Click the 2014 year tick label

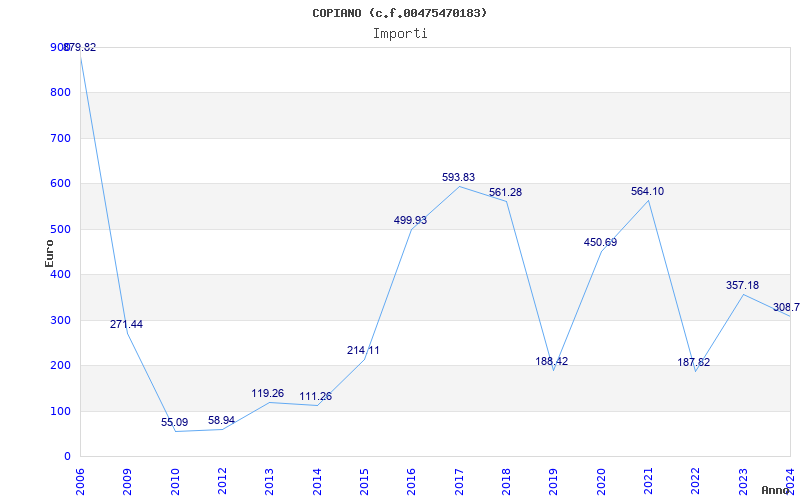tap(317, 482)
